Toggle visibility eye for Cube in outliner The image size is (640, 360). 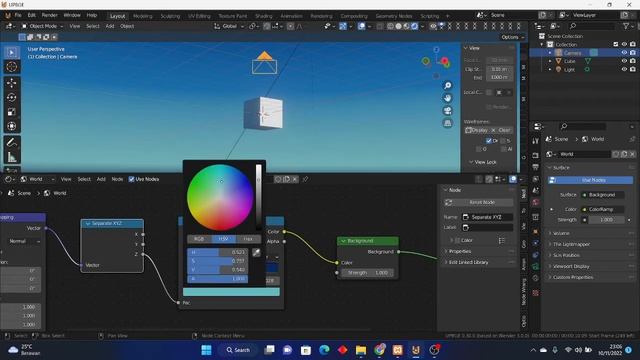pyautogui.click(x=624, y=61)
